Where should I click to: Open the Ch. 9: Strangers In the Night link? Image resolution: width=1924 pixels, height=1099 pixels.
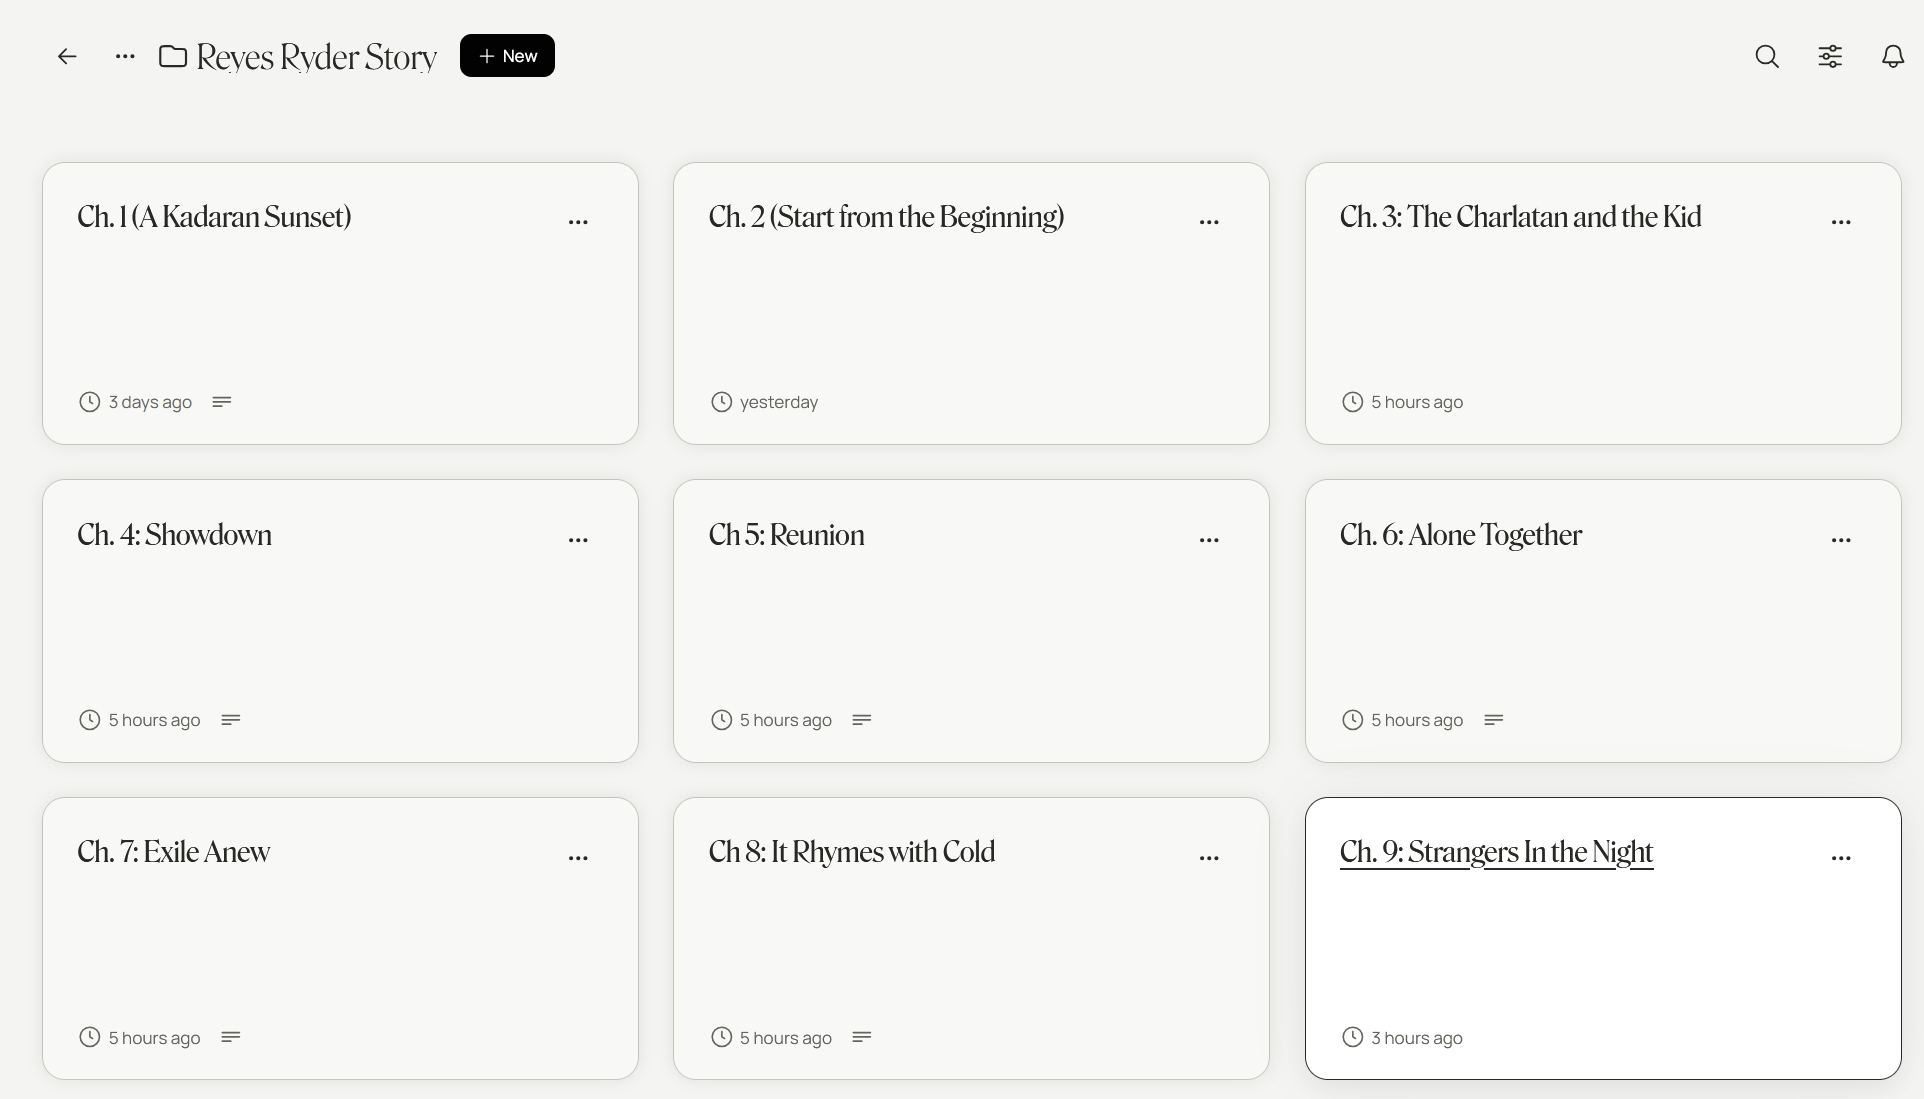coord(1496,852)
